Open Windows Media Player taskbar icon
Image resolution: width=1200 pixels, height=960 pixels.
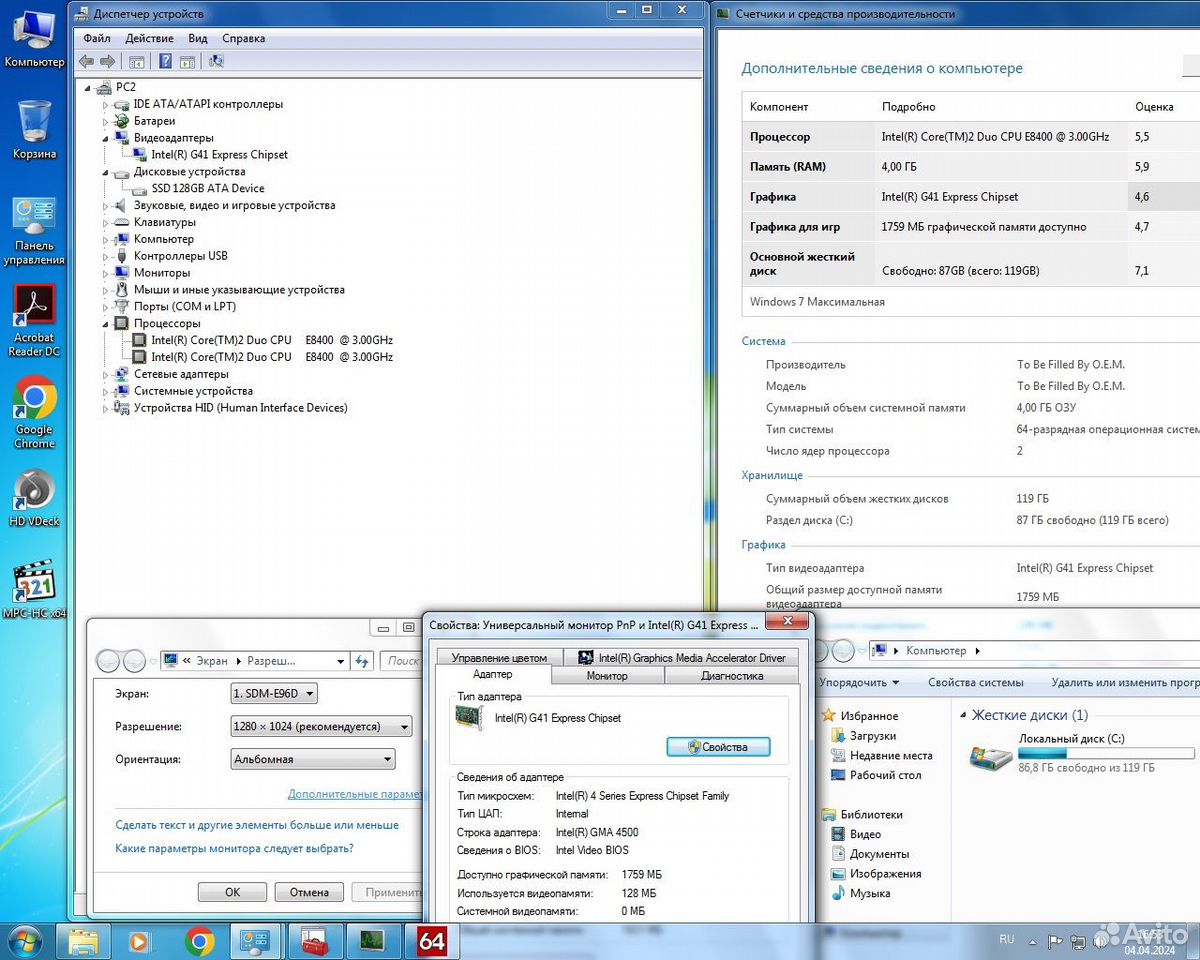(x=139, y=941)
